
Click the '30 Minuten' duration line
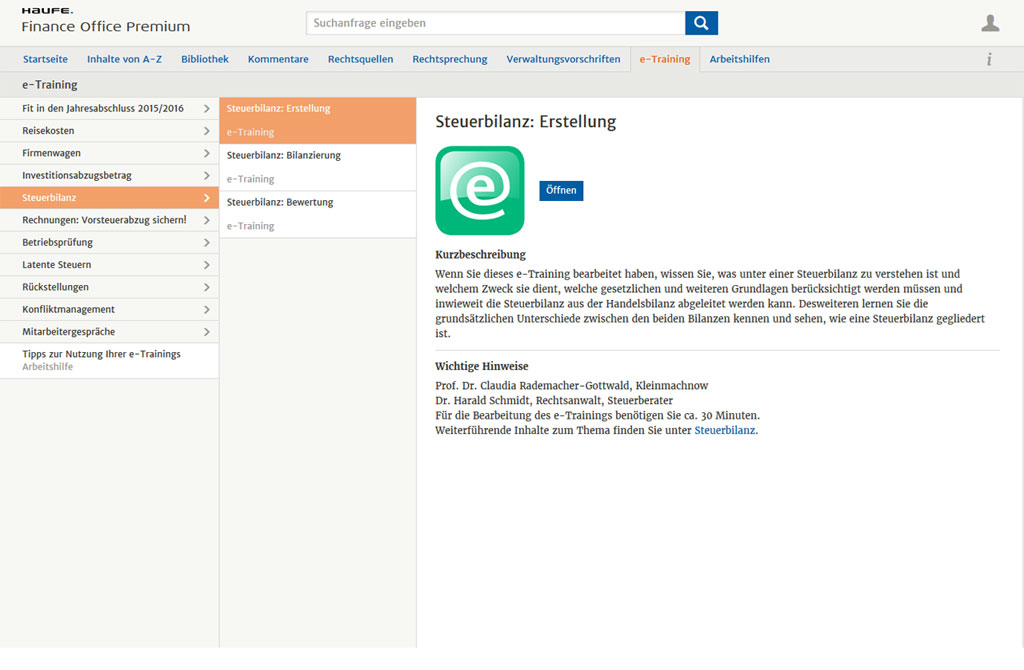coord(598,415)
